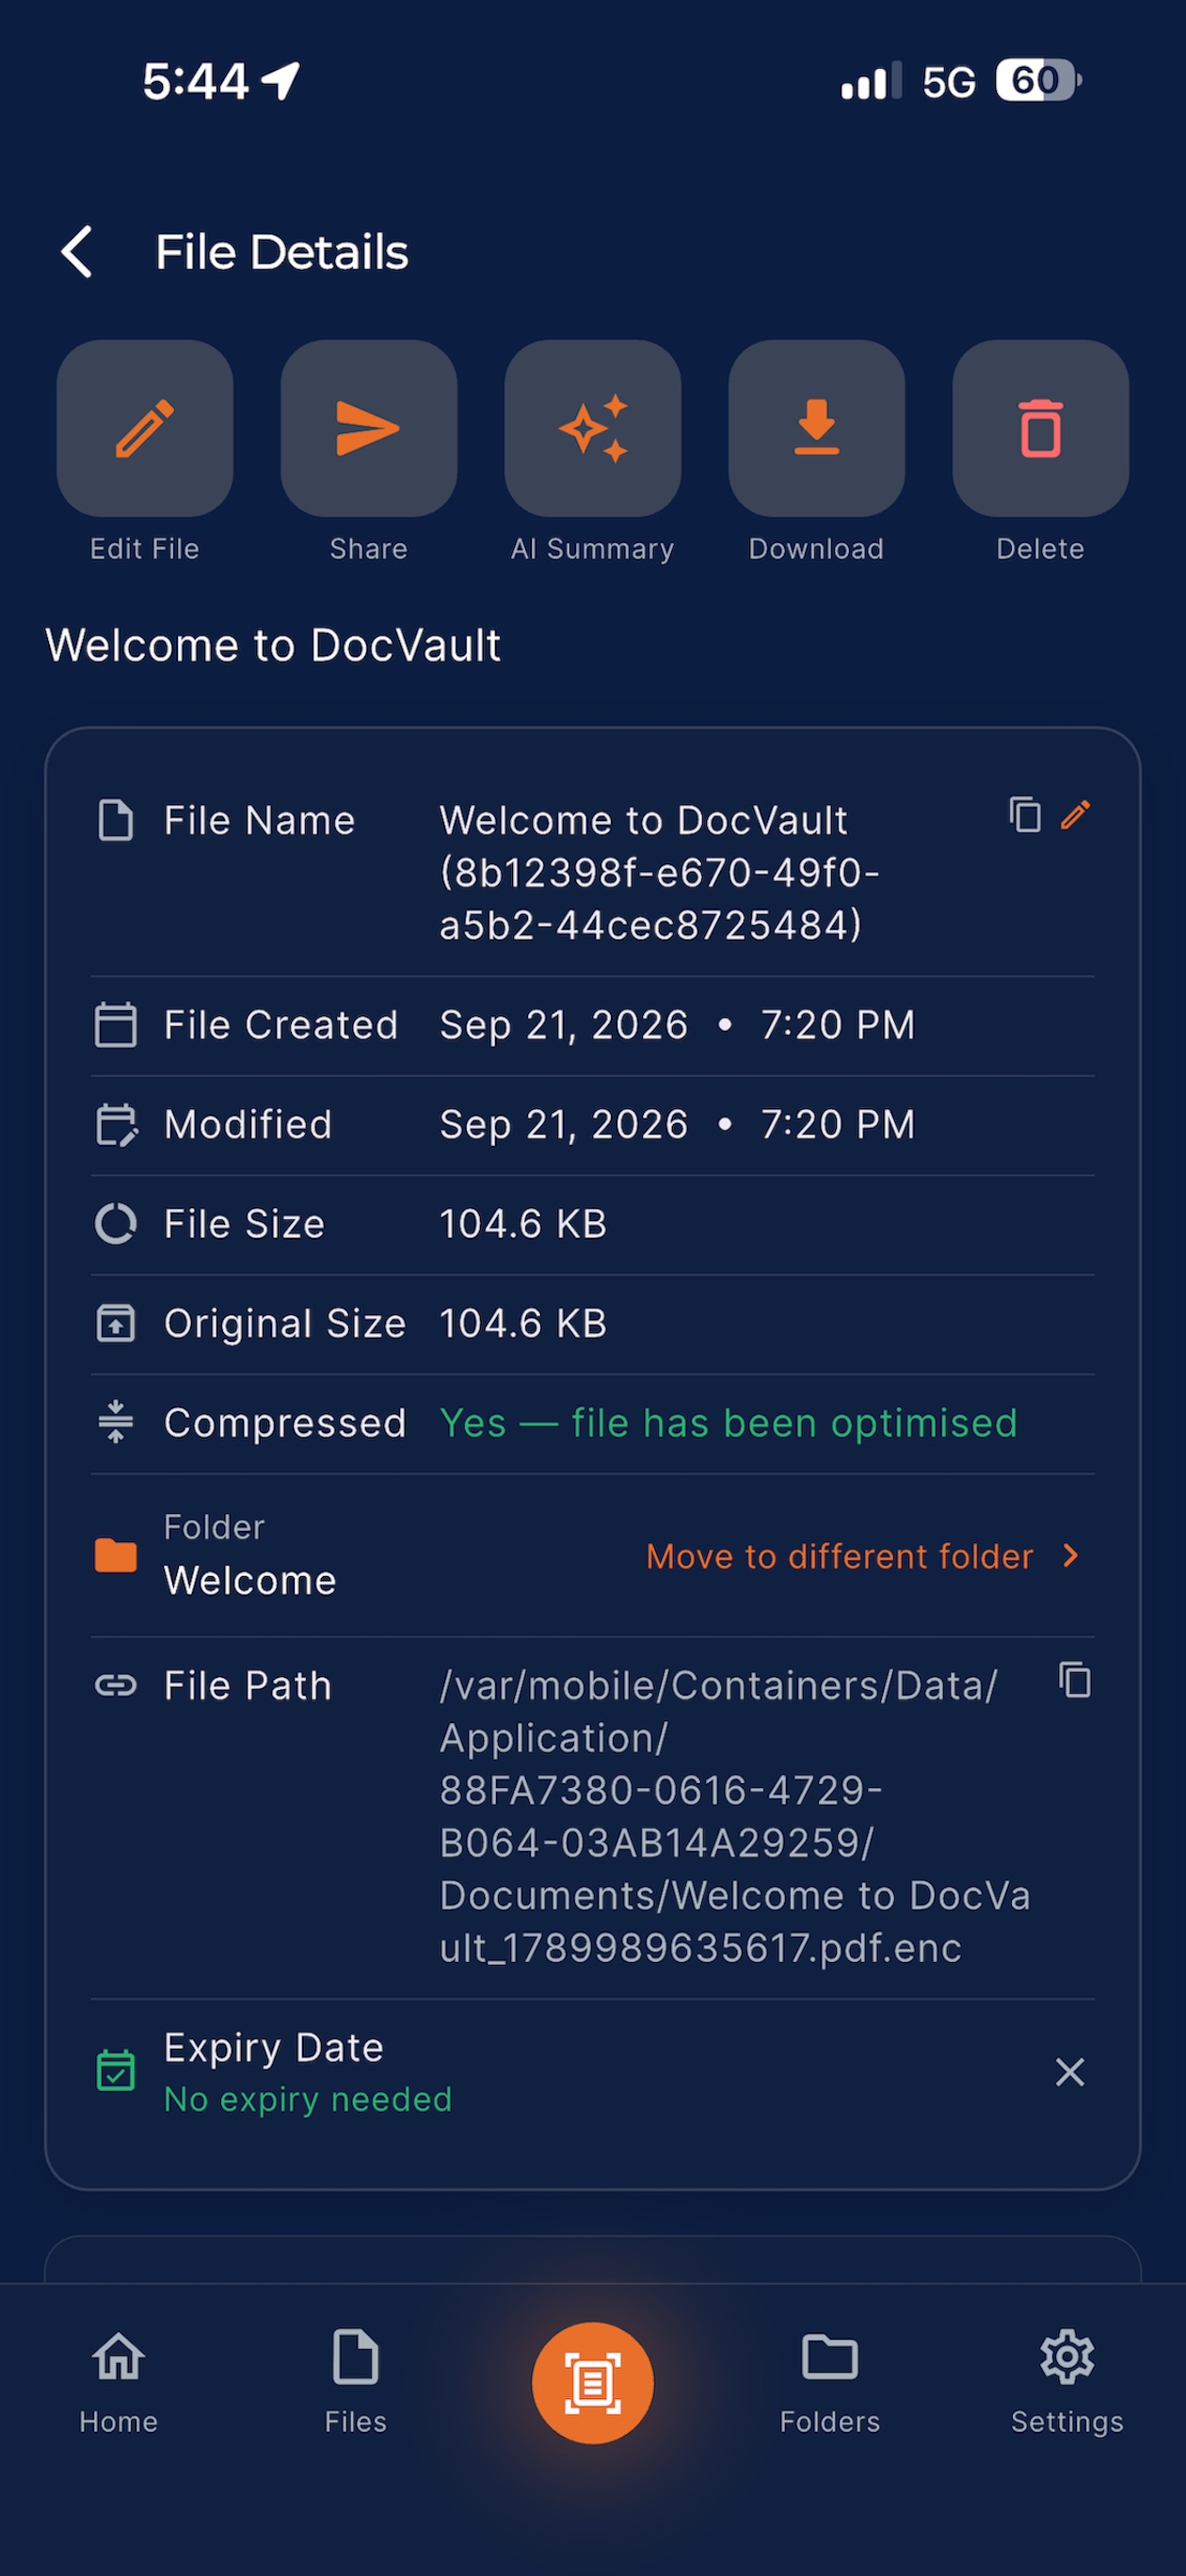The image size is (1186, 2576).
Task: Tap the 5G signal status indicator
Action: tap(948, 82)
